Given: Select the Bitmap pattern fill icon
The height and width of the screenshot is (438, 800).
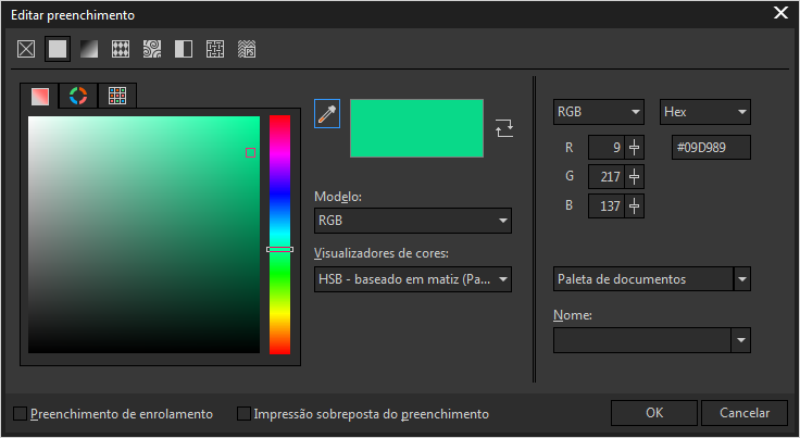Looking at the screenshot, I should point(152,49).
